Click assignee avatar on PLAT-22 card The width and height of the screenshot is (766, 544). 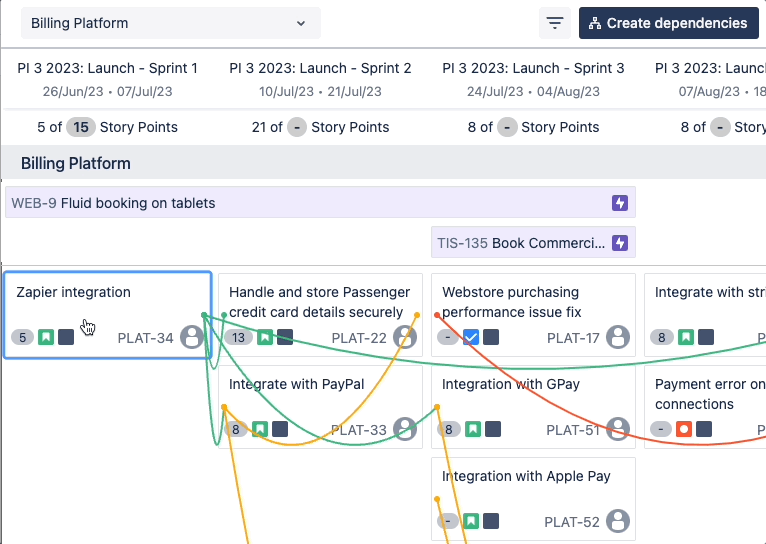tap(405, 337)
